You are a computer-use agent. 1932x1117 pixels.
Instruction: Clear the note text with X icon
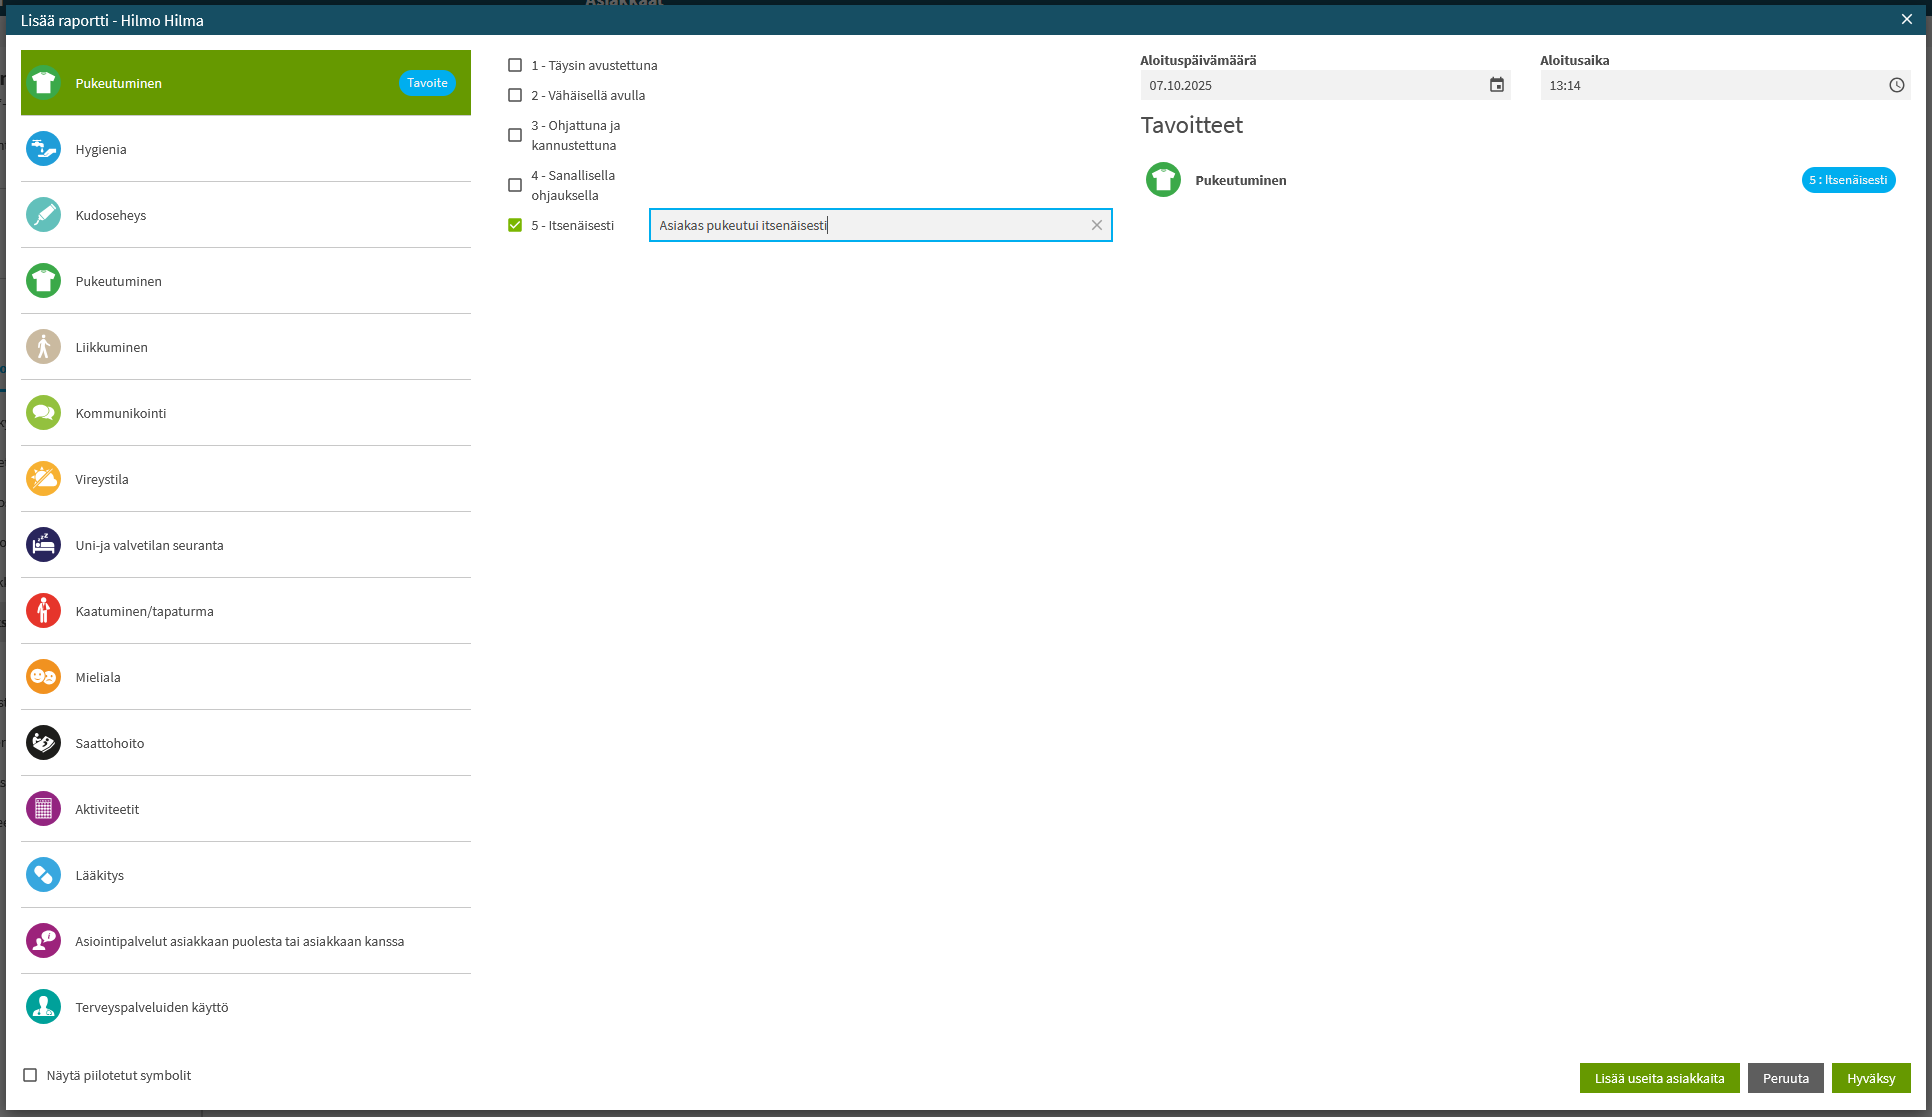[1096, 225]
